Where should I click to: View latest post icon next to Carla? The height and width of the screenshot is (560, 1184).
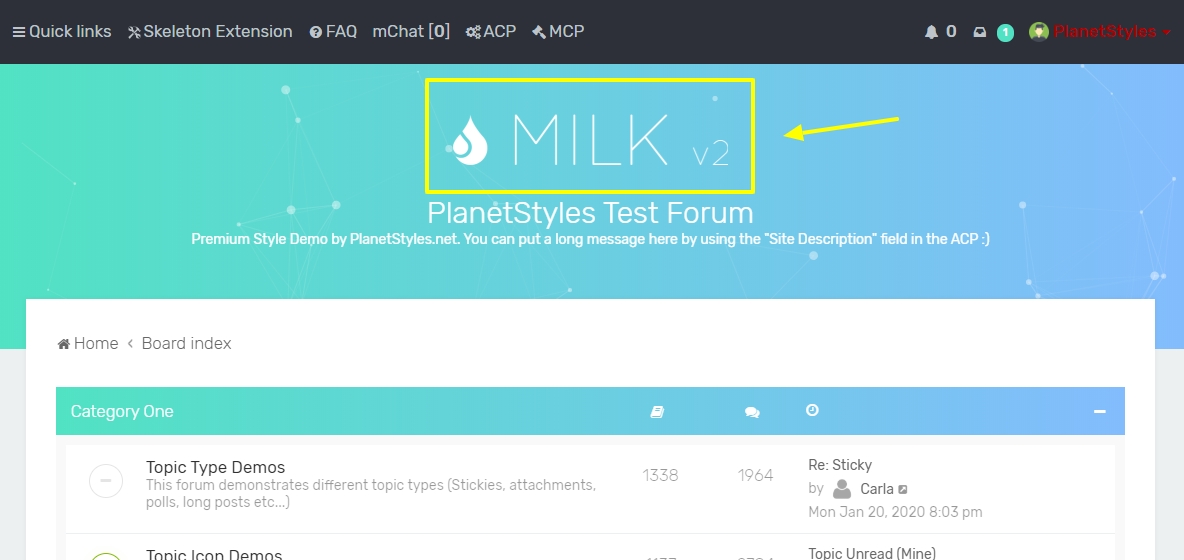(903, 490)
